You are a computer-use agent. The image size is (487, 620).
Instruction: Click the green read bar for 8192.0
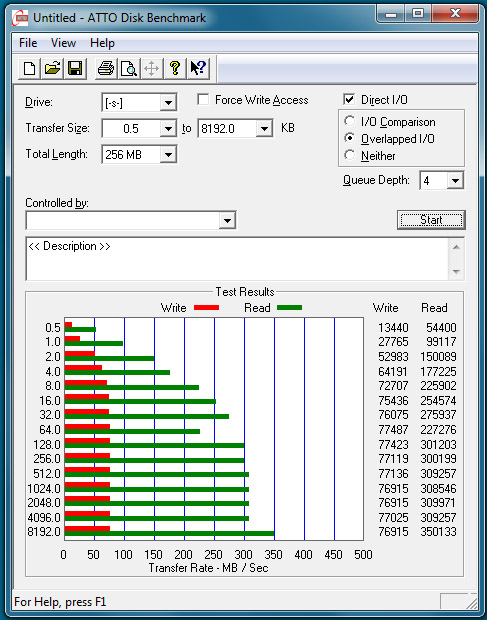170,533
